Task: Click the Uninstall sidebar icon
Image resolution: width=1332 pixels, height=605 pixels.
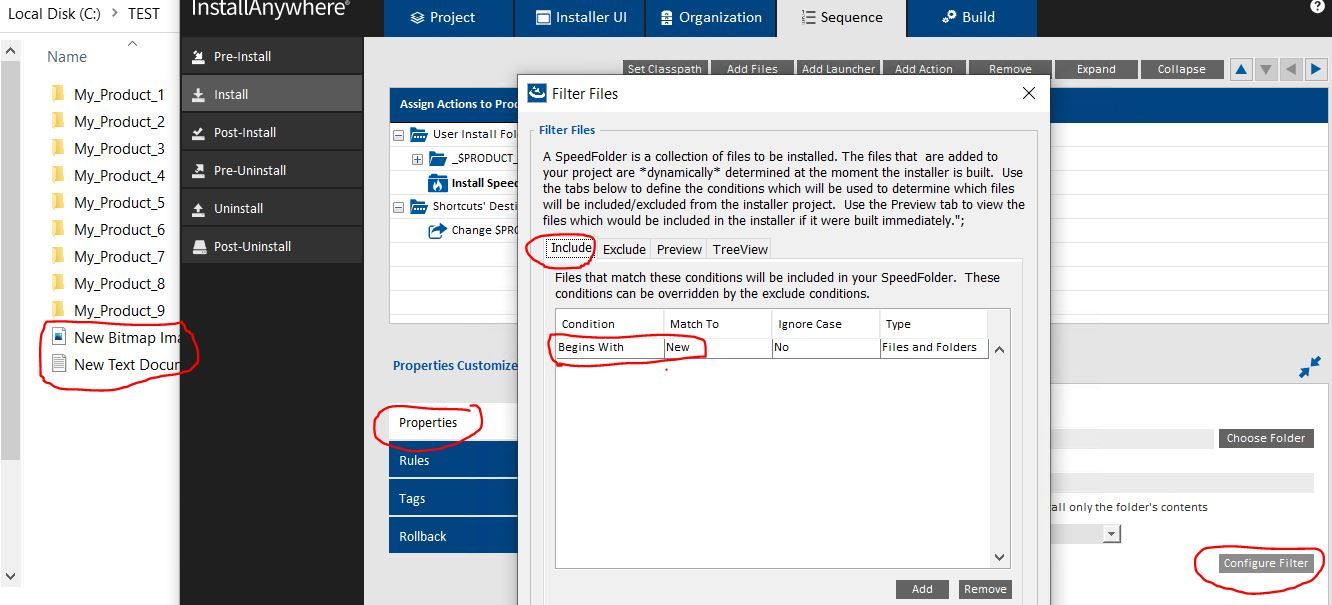Action: (x=198, y=208)
